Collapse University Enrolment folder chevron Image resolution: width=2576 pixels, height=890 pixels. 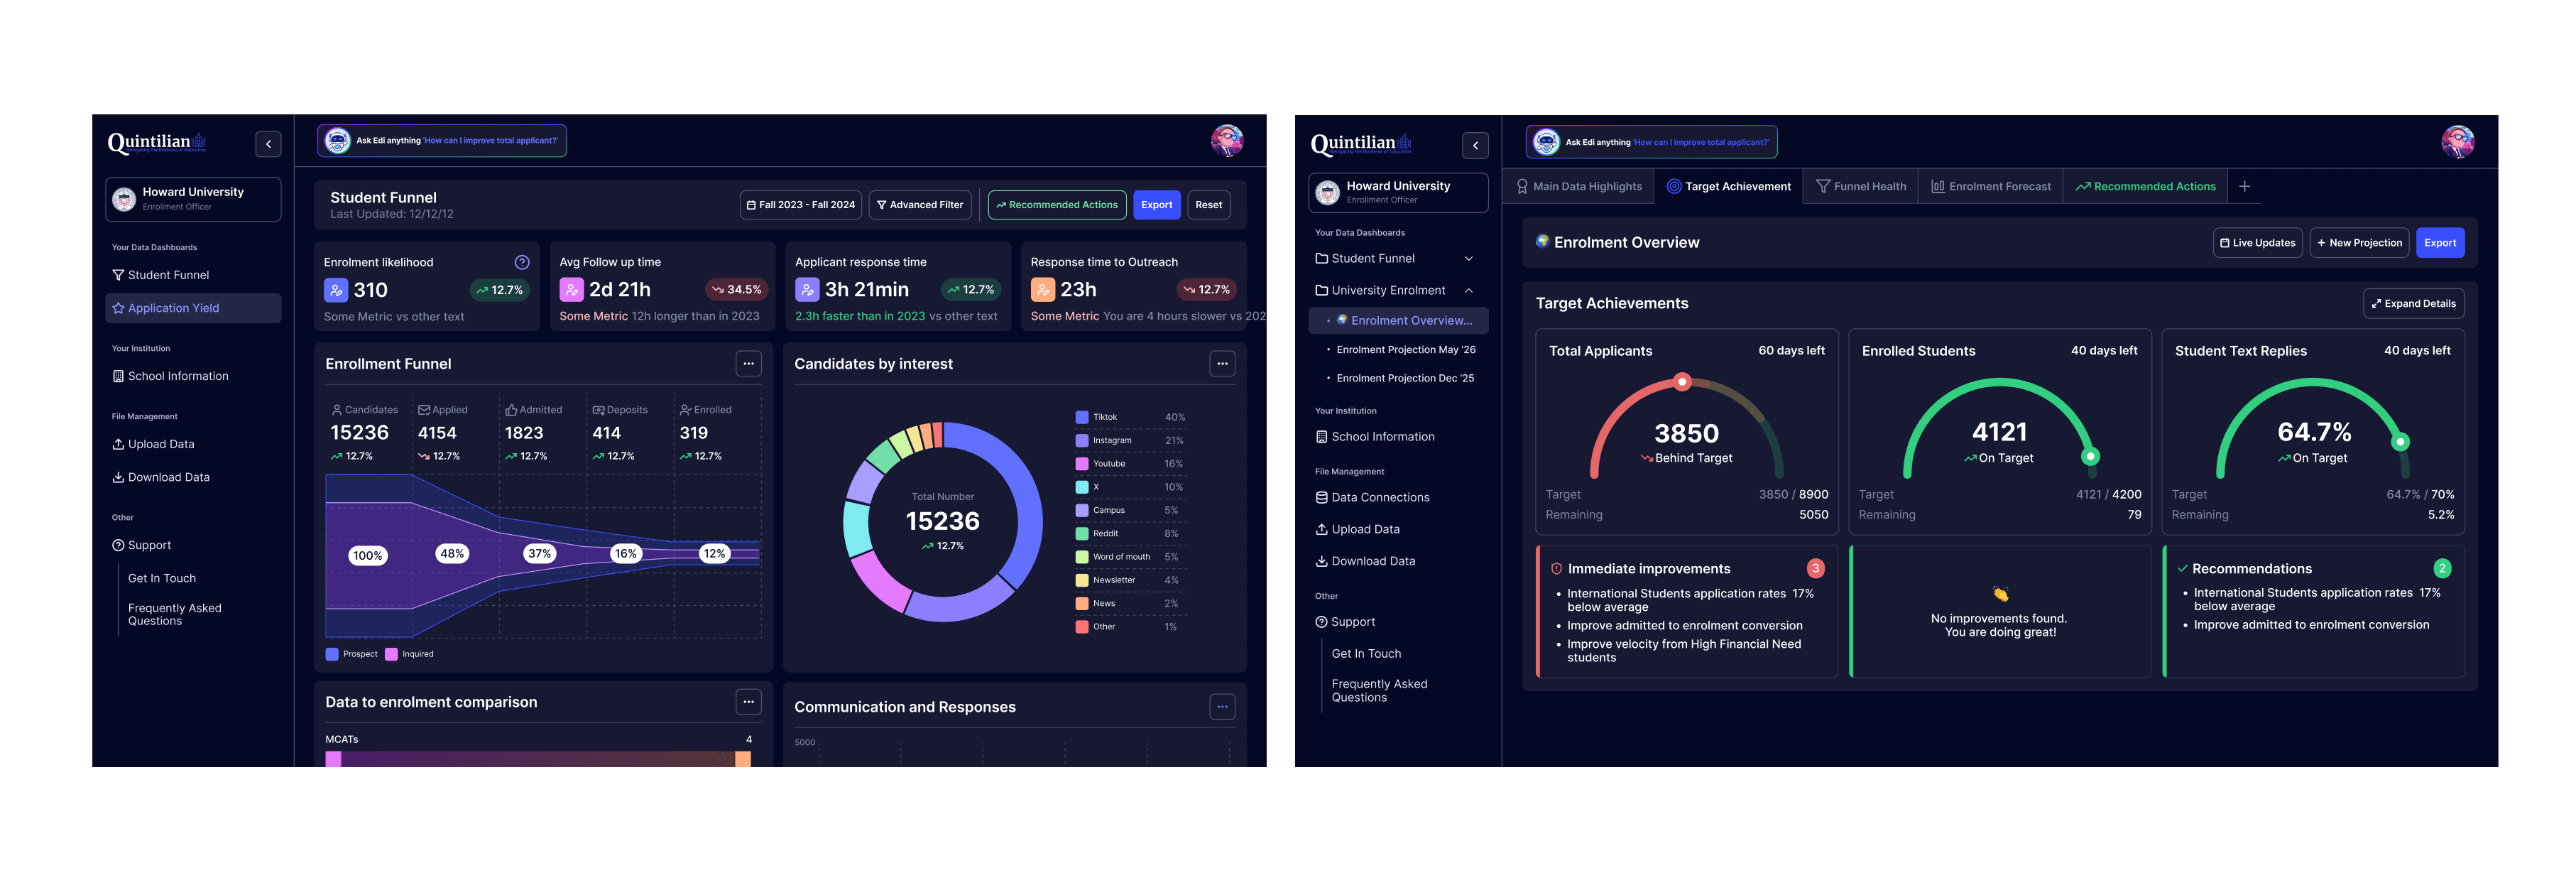coord(1468,291)
